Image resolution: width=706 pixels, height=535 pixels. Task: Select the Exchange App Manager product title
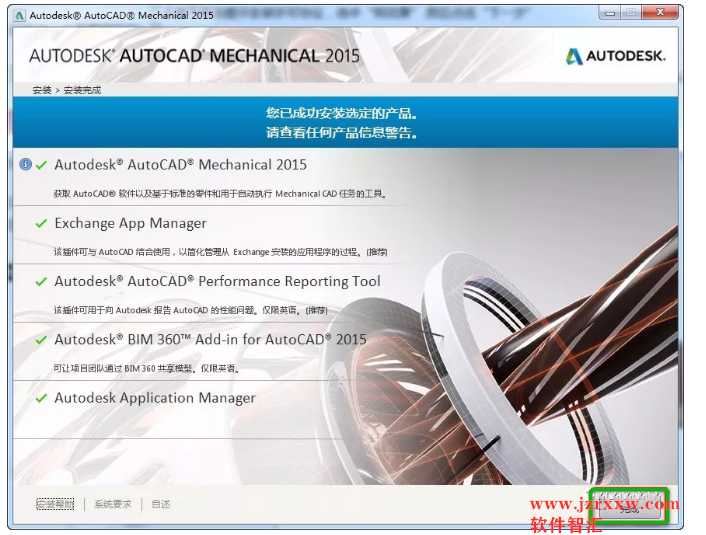point(131,223)
